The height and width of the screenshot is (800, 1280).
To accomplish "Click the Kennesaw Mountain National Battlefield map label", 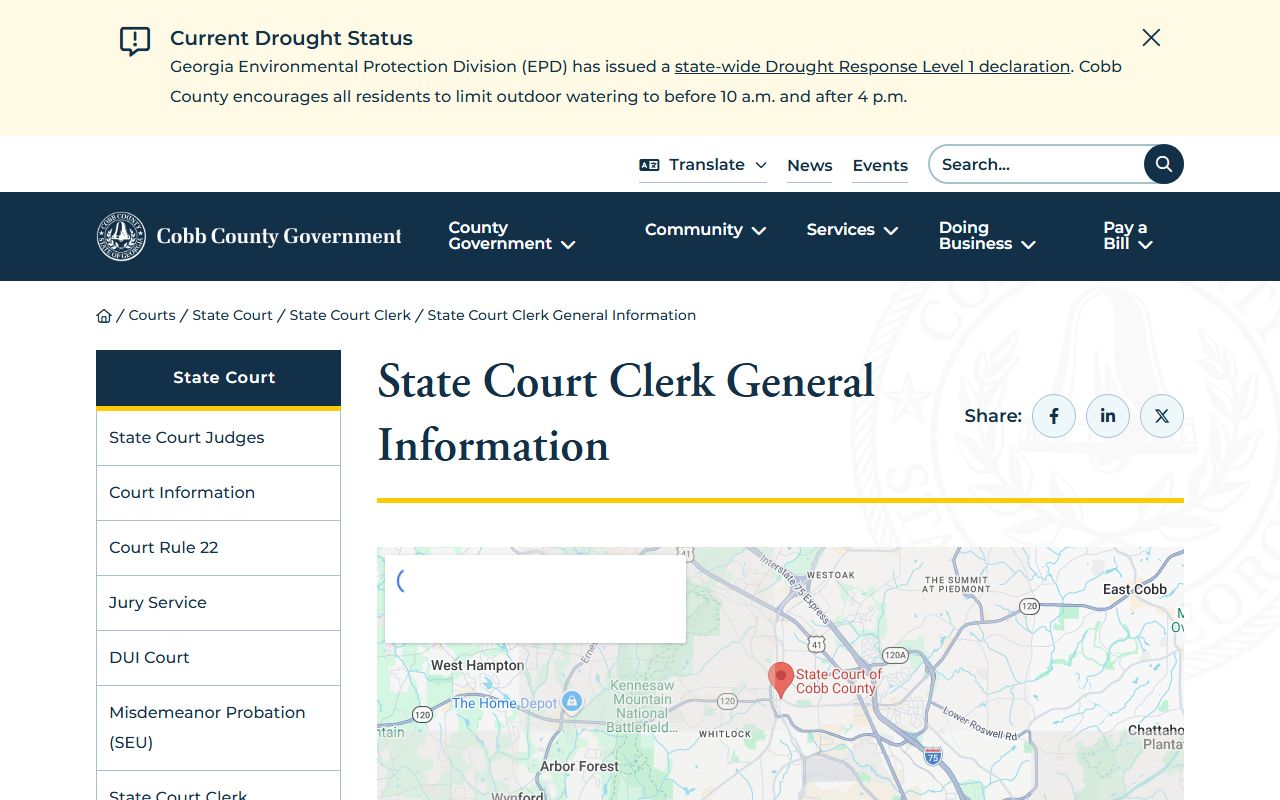I will point(642,707).
